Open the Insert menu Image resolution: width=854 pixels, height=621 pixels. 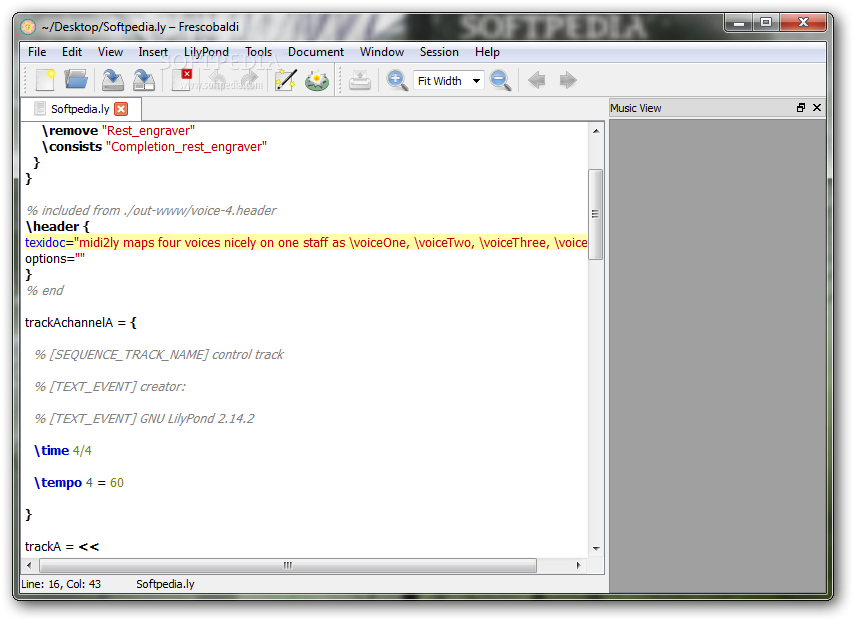tap(152, 52)
